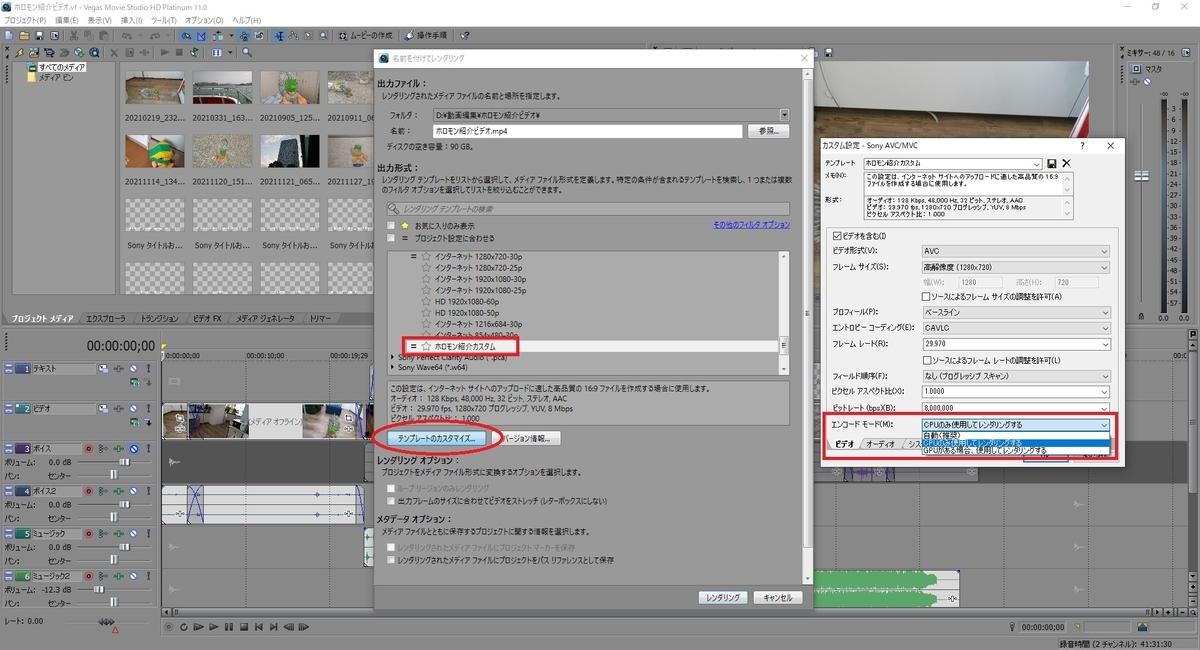This screenshot has width=1200, height=650.
Task: Go to the end of the timeline
Action: (273, 627)
